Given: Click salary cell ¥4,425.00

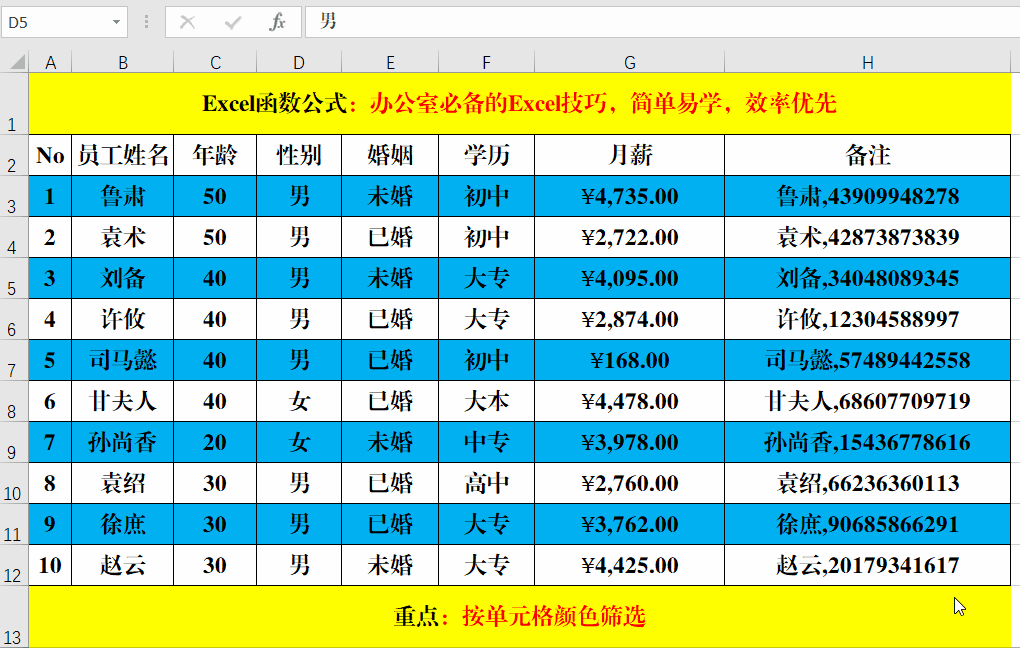Looking at the screenshot, I should [630, 565].
